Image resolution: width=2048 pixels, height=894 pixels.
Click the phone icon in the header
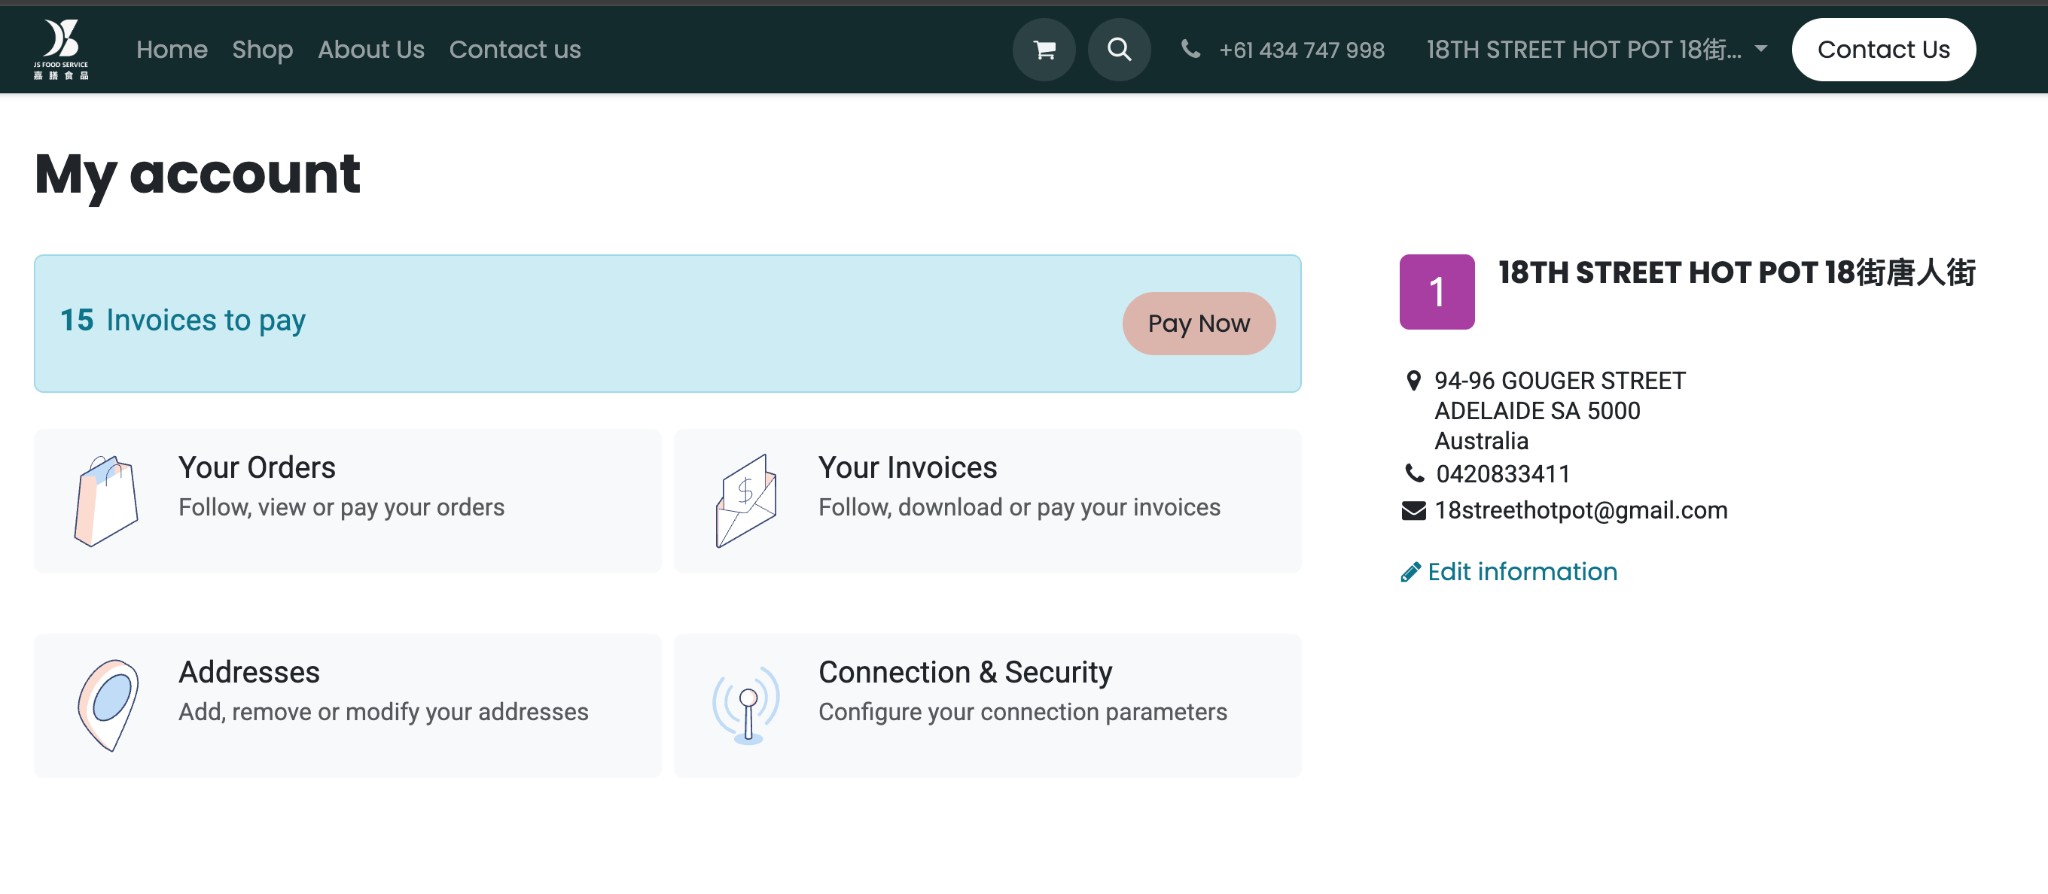pyautogui.click(x=1190, y=48)
